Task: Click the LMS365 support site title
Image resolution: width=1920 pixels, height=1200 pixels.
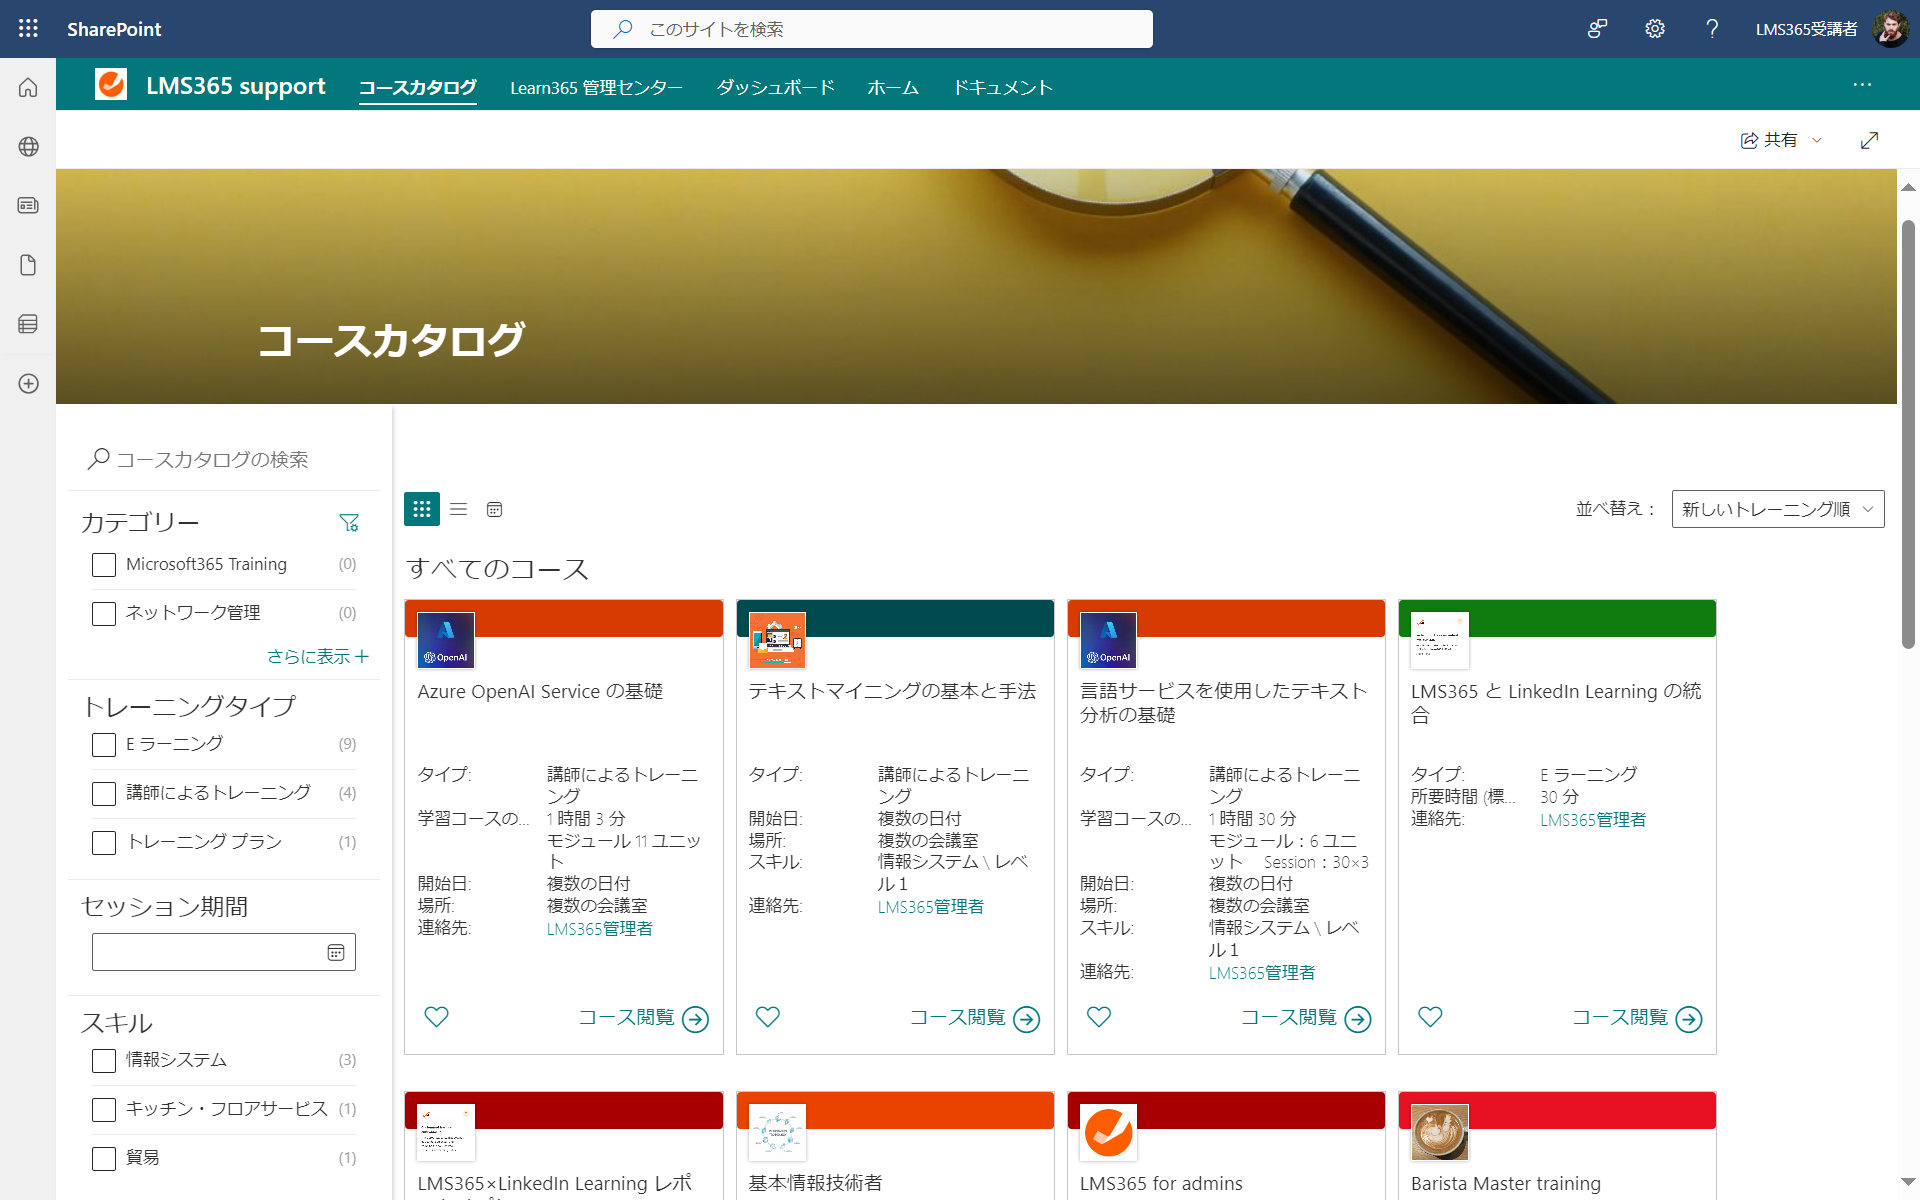Action: click(x=236, y=86)
